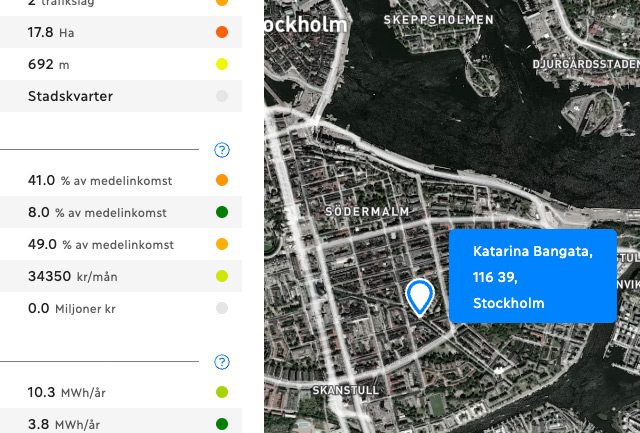Click orange dot for 49.0 % av medelinkomst
This screenshot has width=640, height=433.
tap(222, 244)
